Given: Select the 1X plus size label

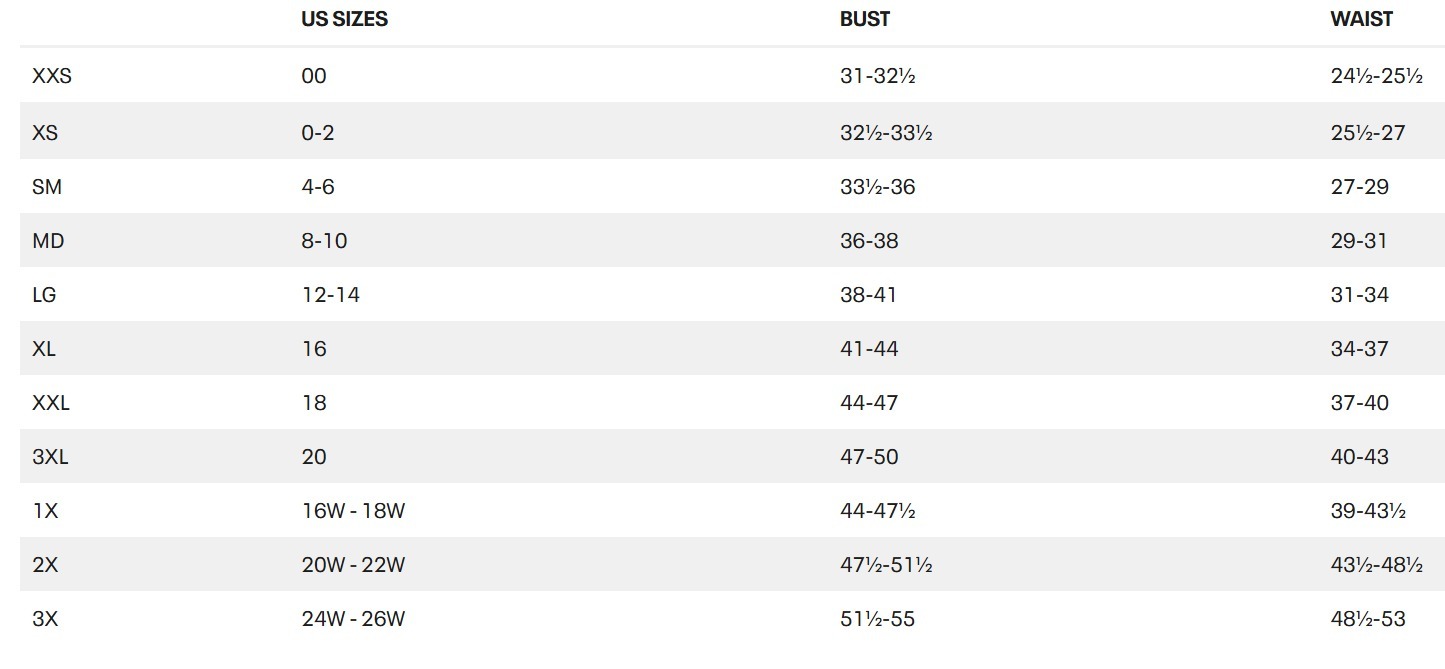Looking at the screenshot, I should click(x=45, y=511).
